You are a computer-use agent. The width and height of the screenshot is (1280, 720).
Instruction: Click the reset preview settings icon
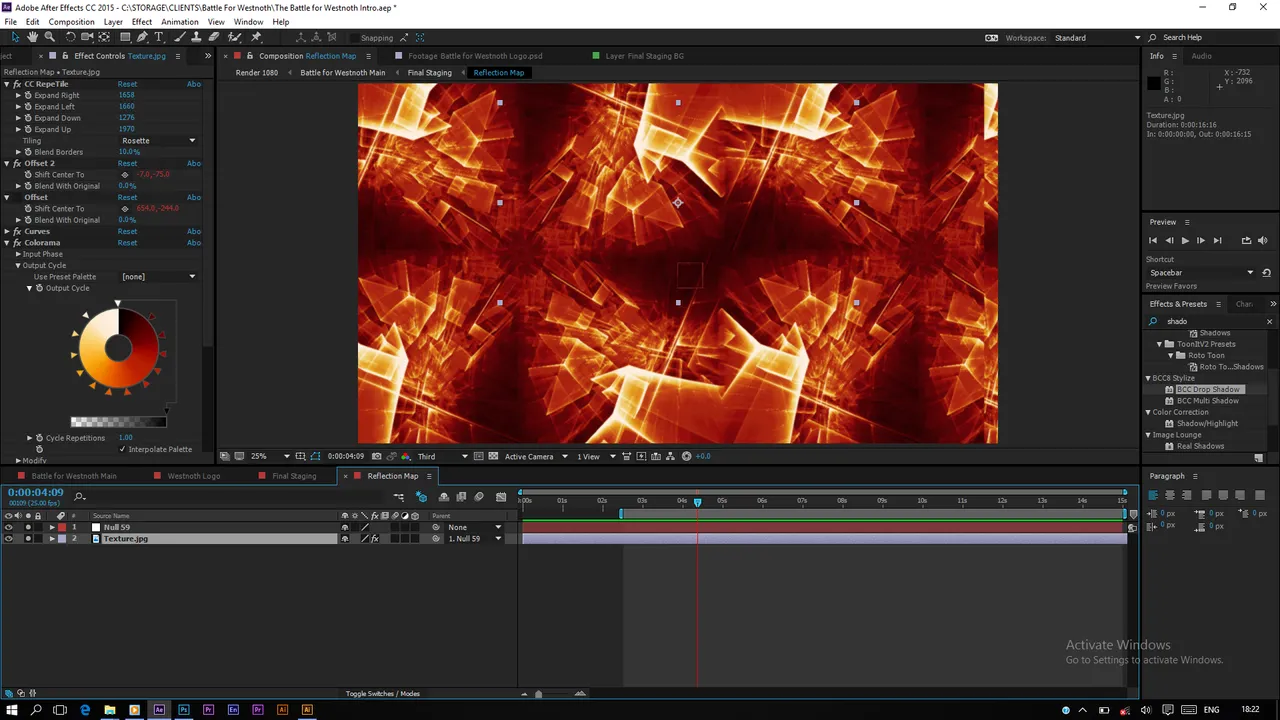[1267, 273]
